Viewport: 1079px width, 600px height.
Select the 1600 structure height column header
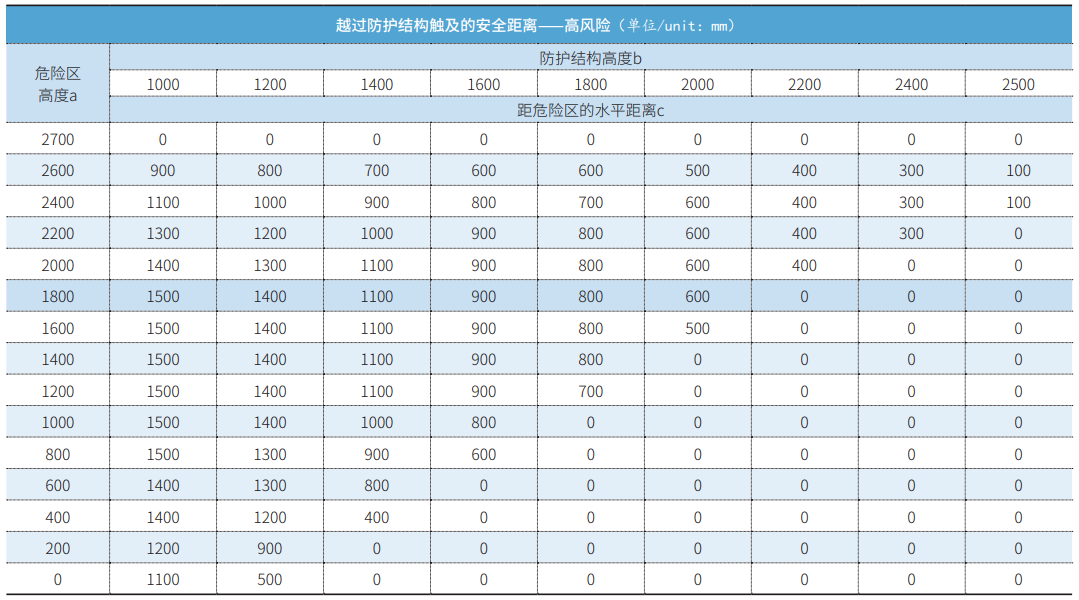(x=484, y=85)
